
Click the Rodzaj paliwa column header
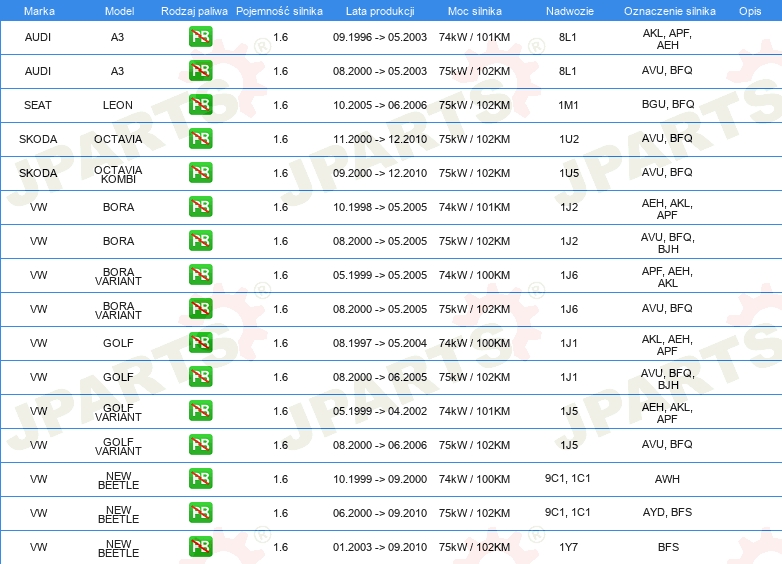click(x=194, y=11)
